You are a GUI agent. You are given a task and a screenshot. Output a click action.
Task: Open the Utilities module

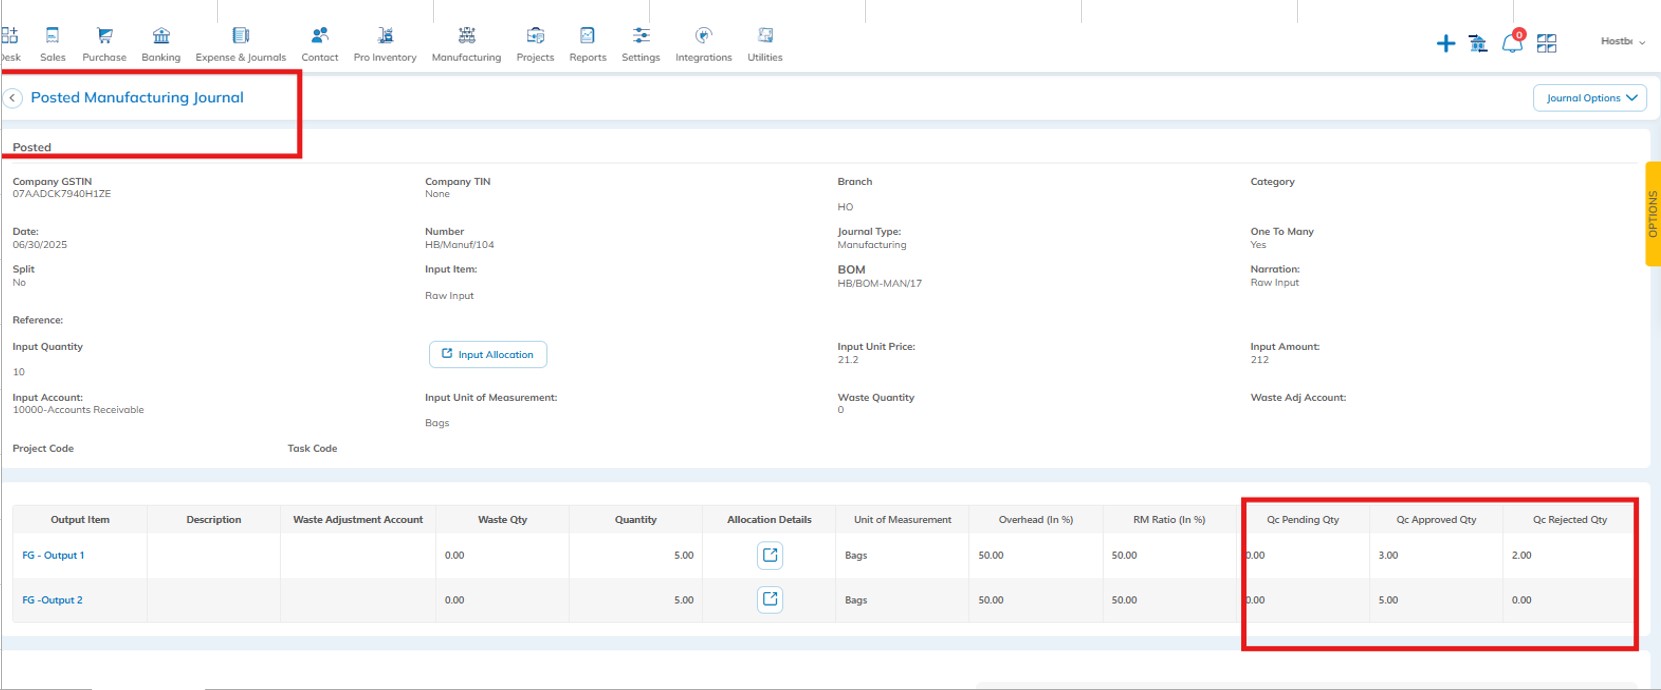765,45
